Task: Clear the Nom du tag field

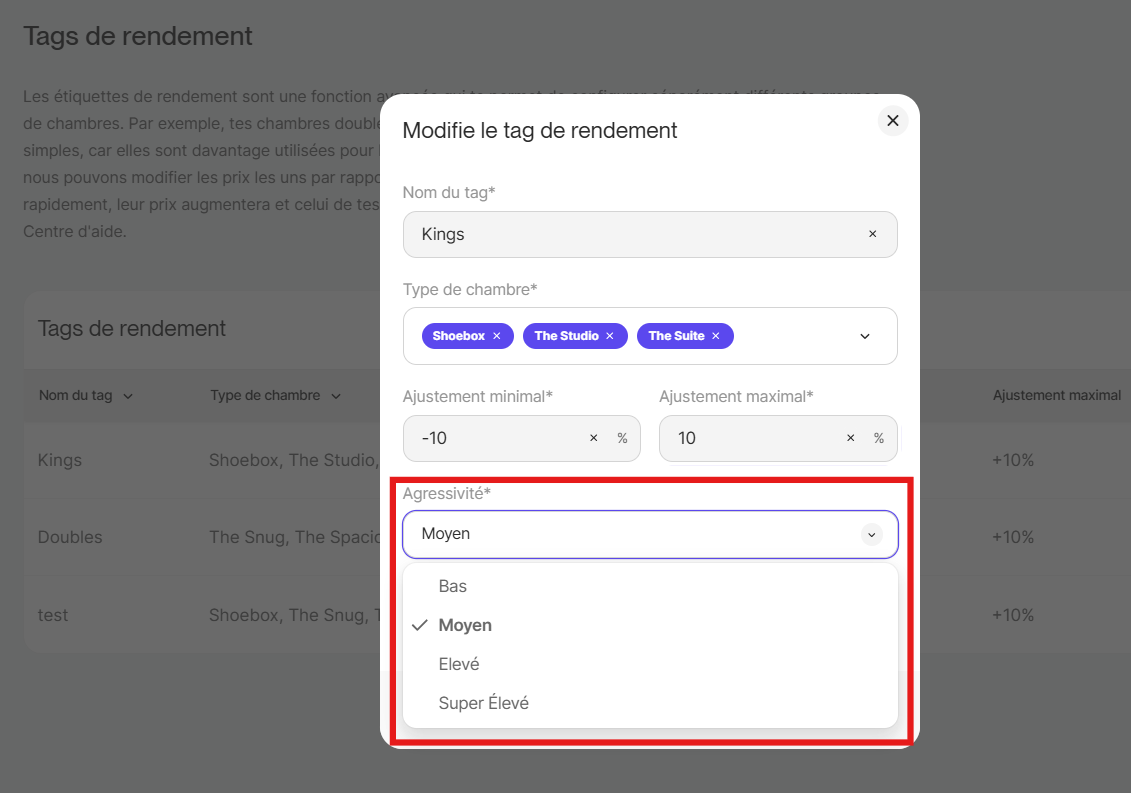Action: (872, 234)
